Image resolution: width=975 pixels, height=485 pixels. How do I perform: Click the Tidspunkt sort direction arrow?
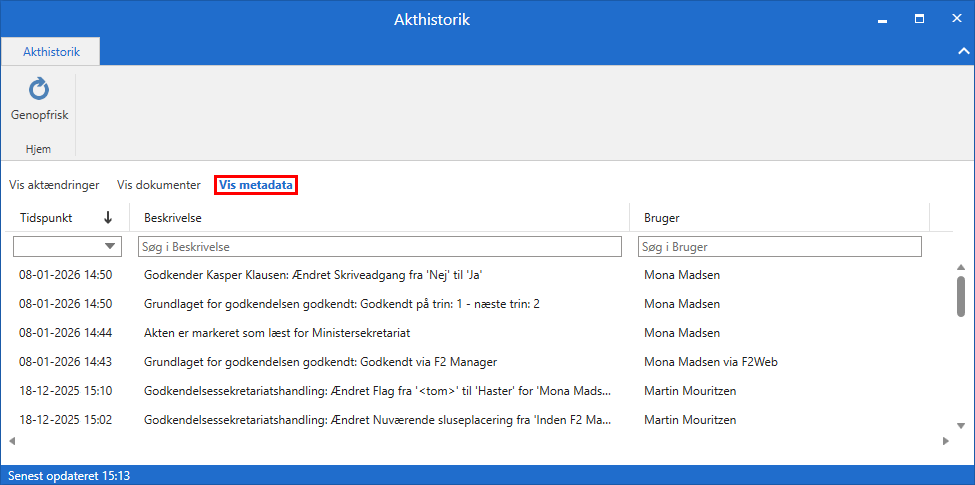point(108,218)
